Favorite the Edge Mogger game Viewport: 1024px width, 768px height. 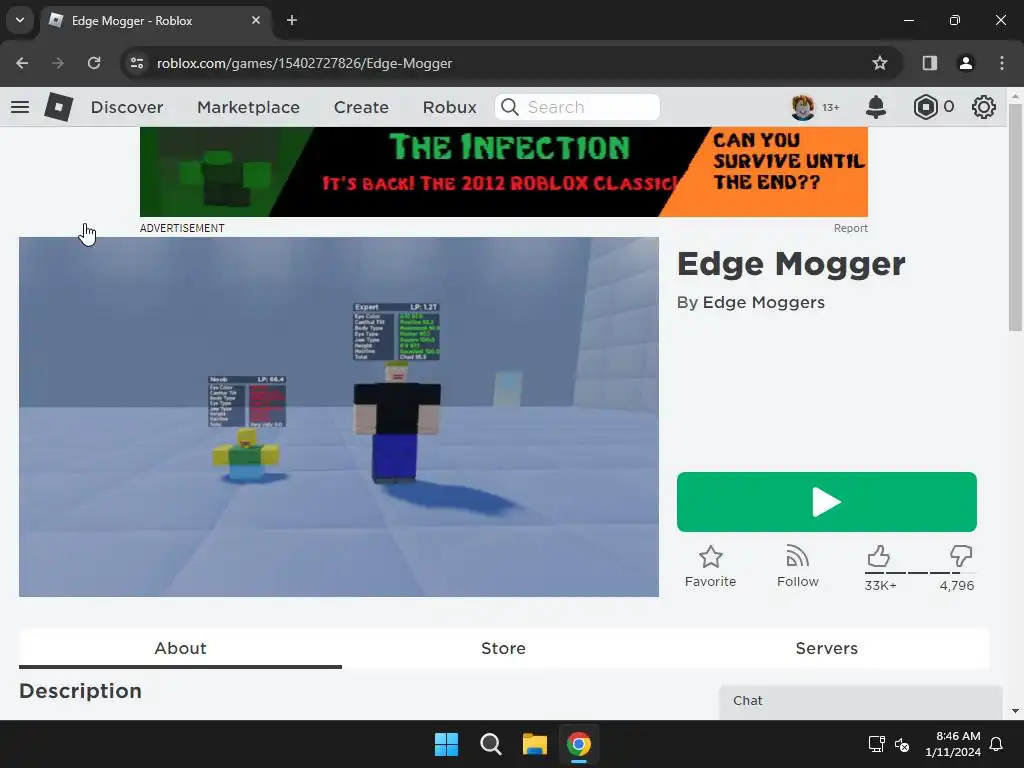tap(710, 566)
